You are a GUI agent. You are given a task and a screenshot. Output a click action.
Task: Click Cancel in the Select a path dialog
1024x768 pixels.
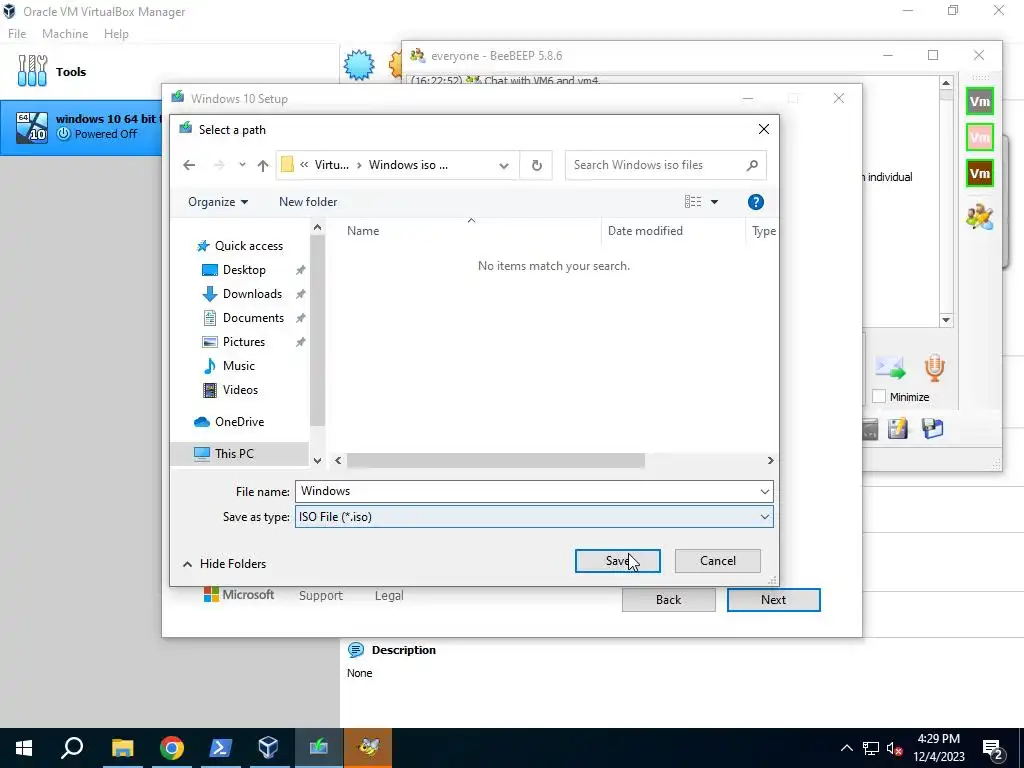pos(717,561)
